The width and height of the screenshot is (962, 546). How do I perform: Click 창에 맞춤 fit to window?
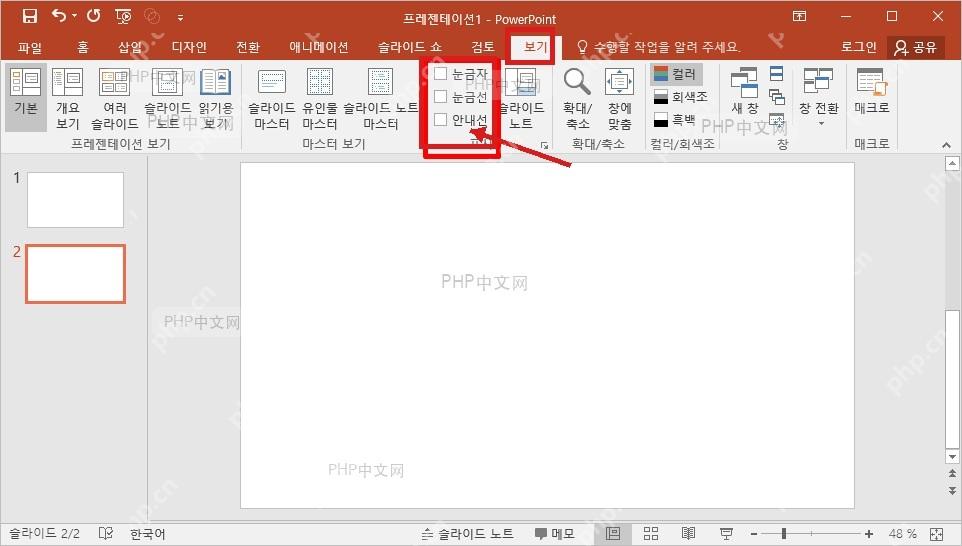click(619, 98)
